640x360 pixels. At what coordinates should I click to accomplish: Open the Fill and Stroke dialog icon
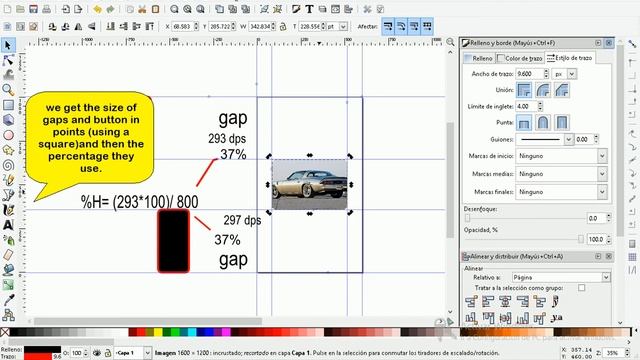296,9
